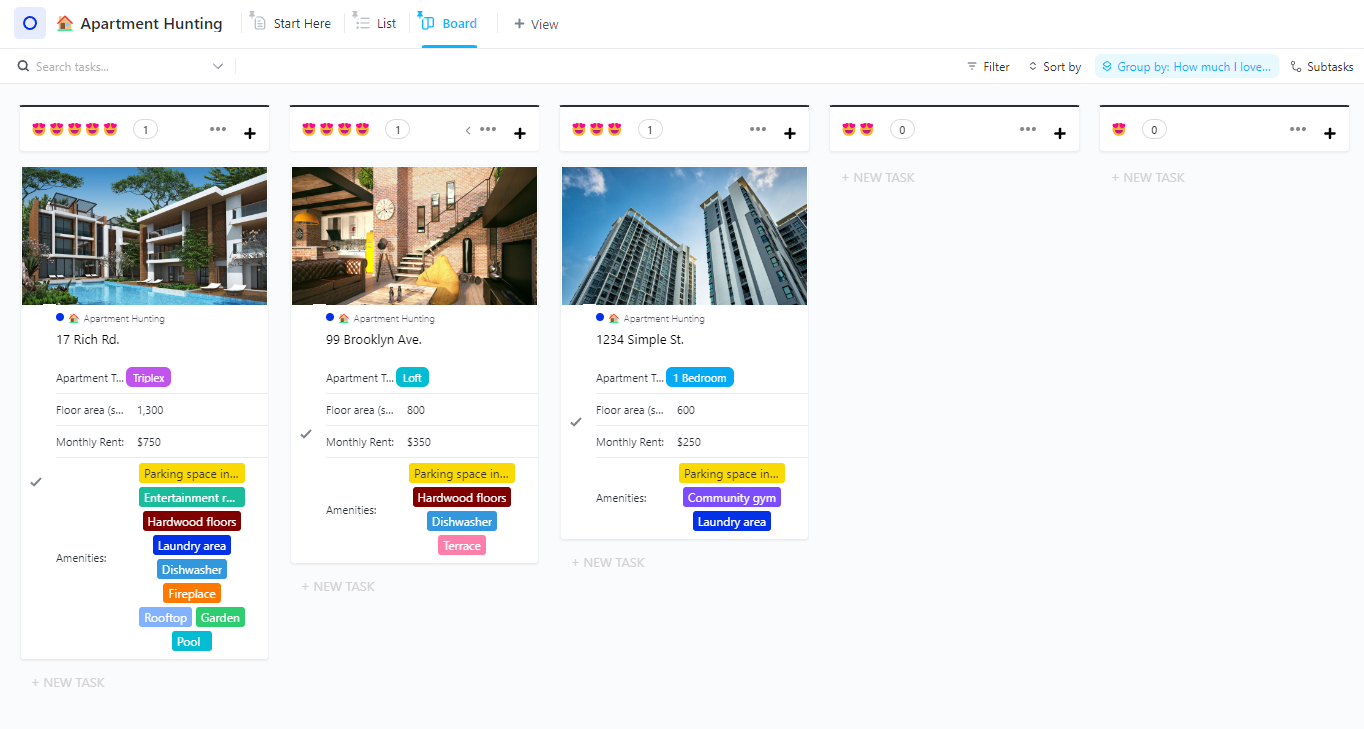
Task: Open Group by: How much I love dropdown
Action: [x=1186, y=67]
